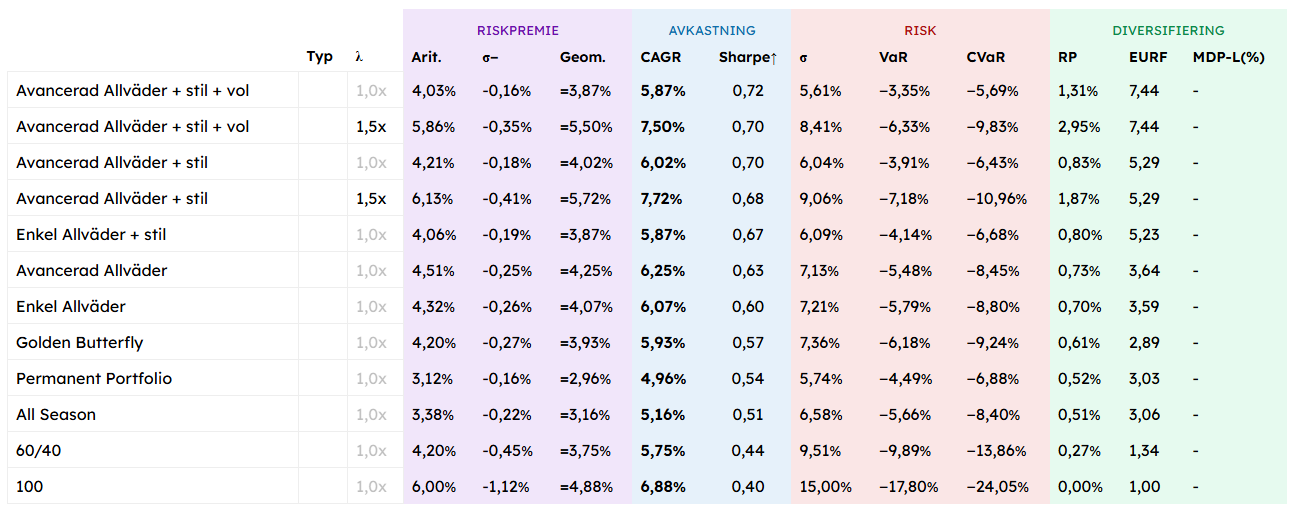This screenshot has height=513, width=1297.
Task: Select the 60/40 portfolio name
Action: point(38,451)
